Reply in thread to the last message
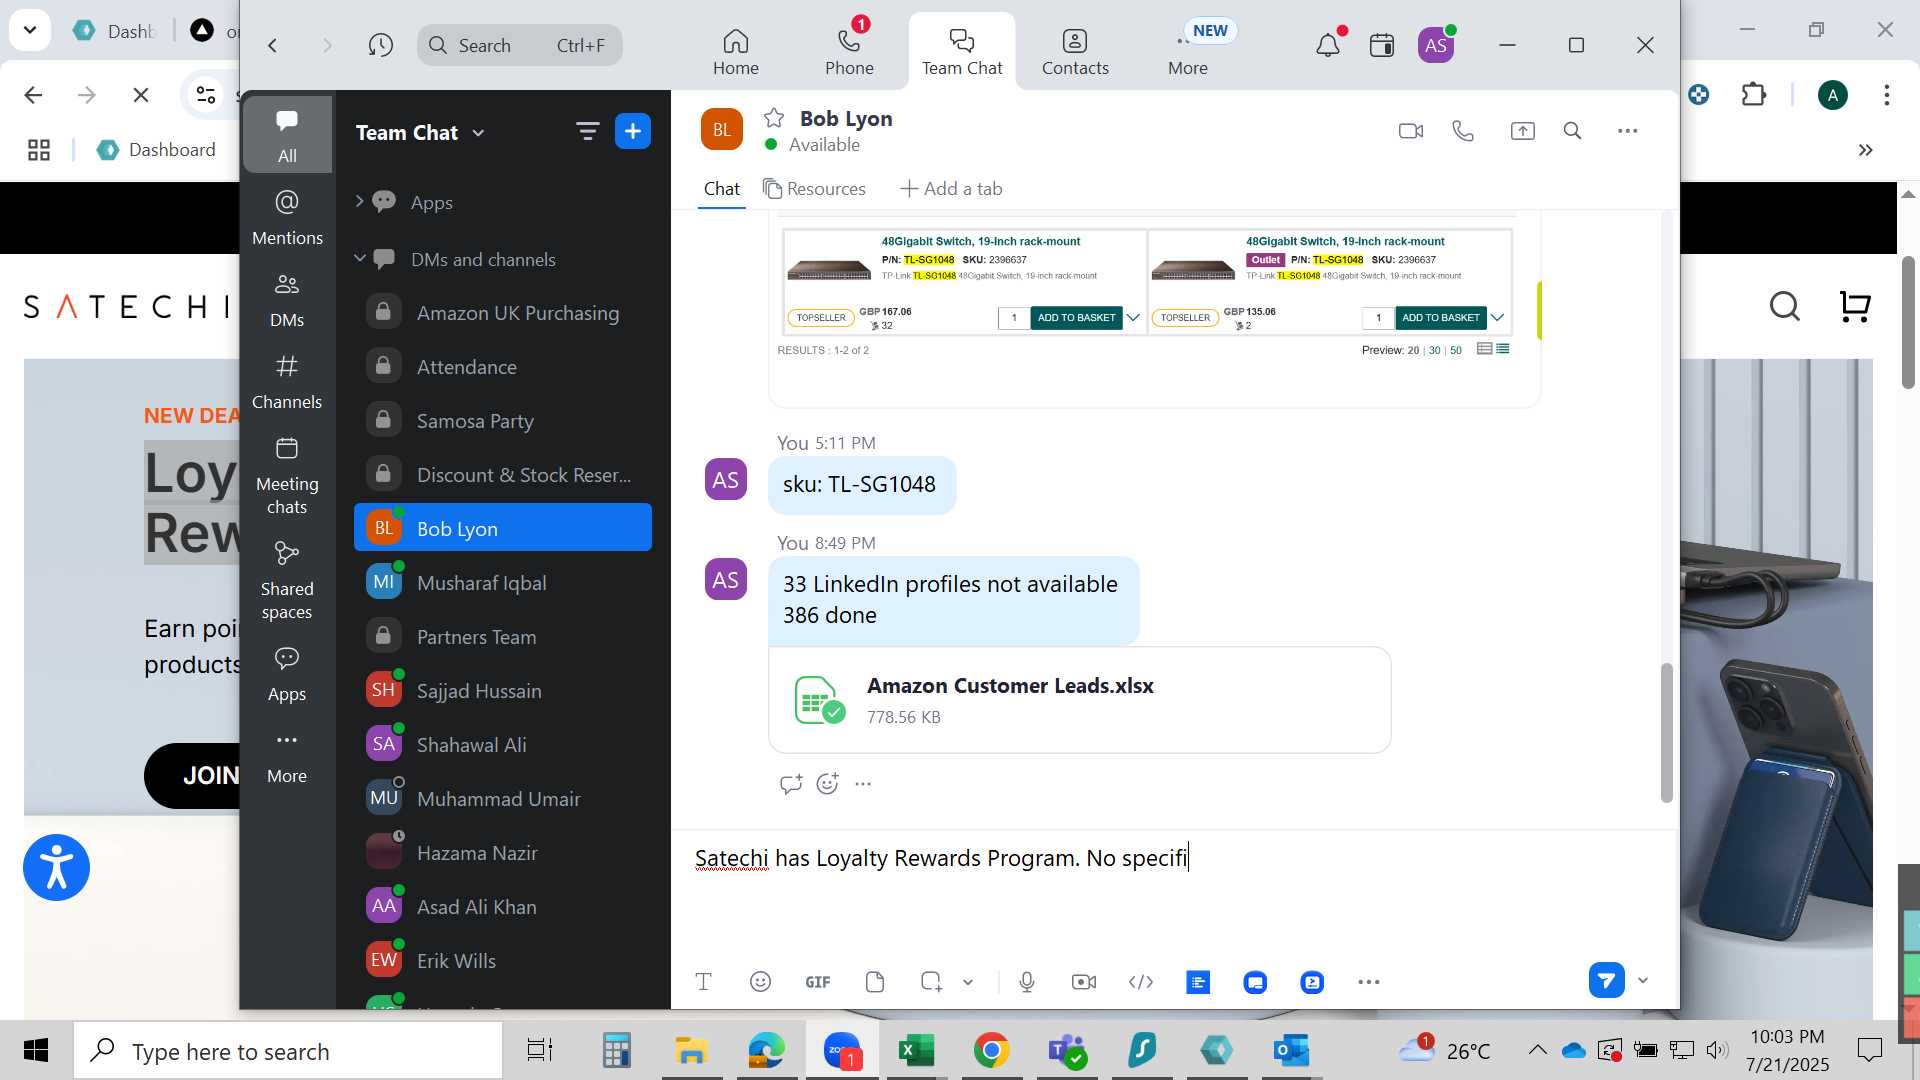 [790, 784]
